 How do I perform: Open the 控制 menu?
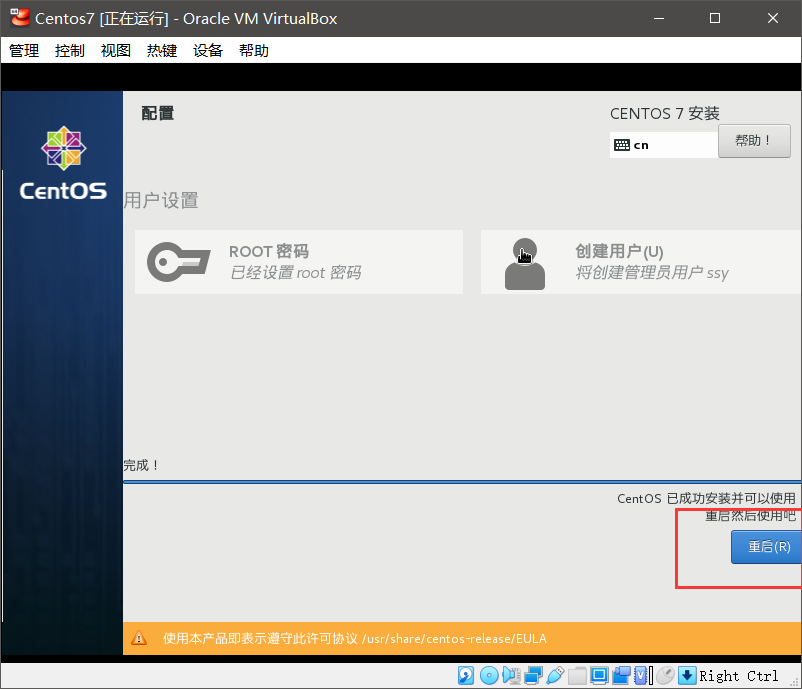(70, 50)
